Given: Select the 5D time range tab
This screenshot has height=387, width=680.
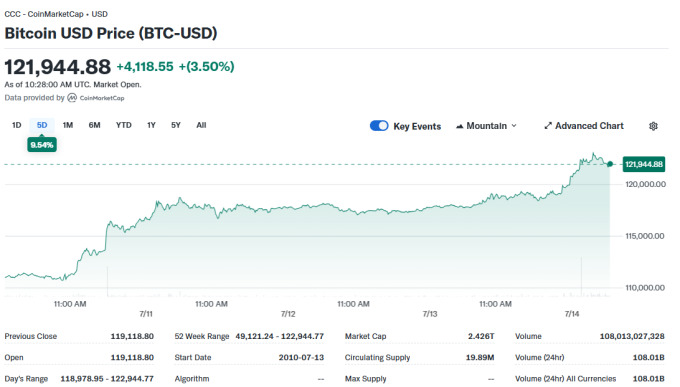Looking at the screenshot, I should tap(42, 125).
